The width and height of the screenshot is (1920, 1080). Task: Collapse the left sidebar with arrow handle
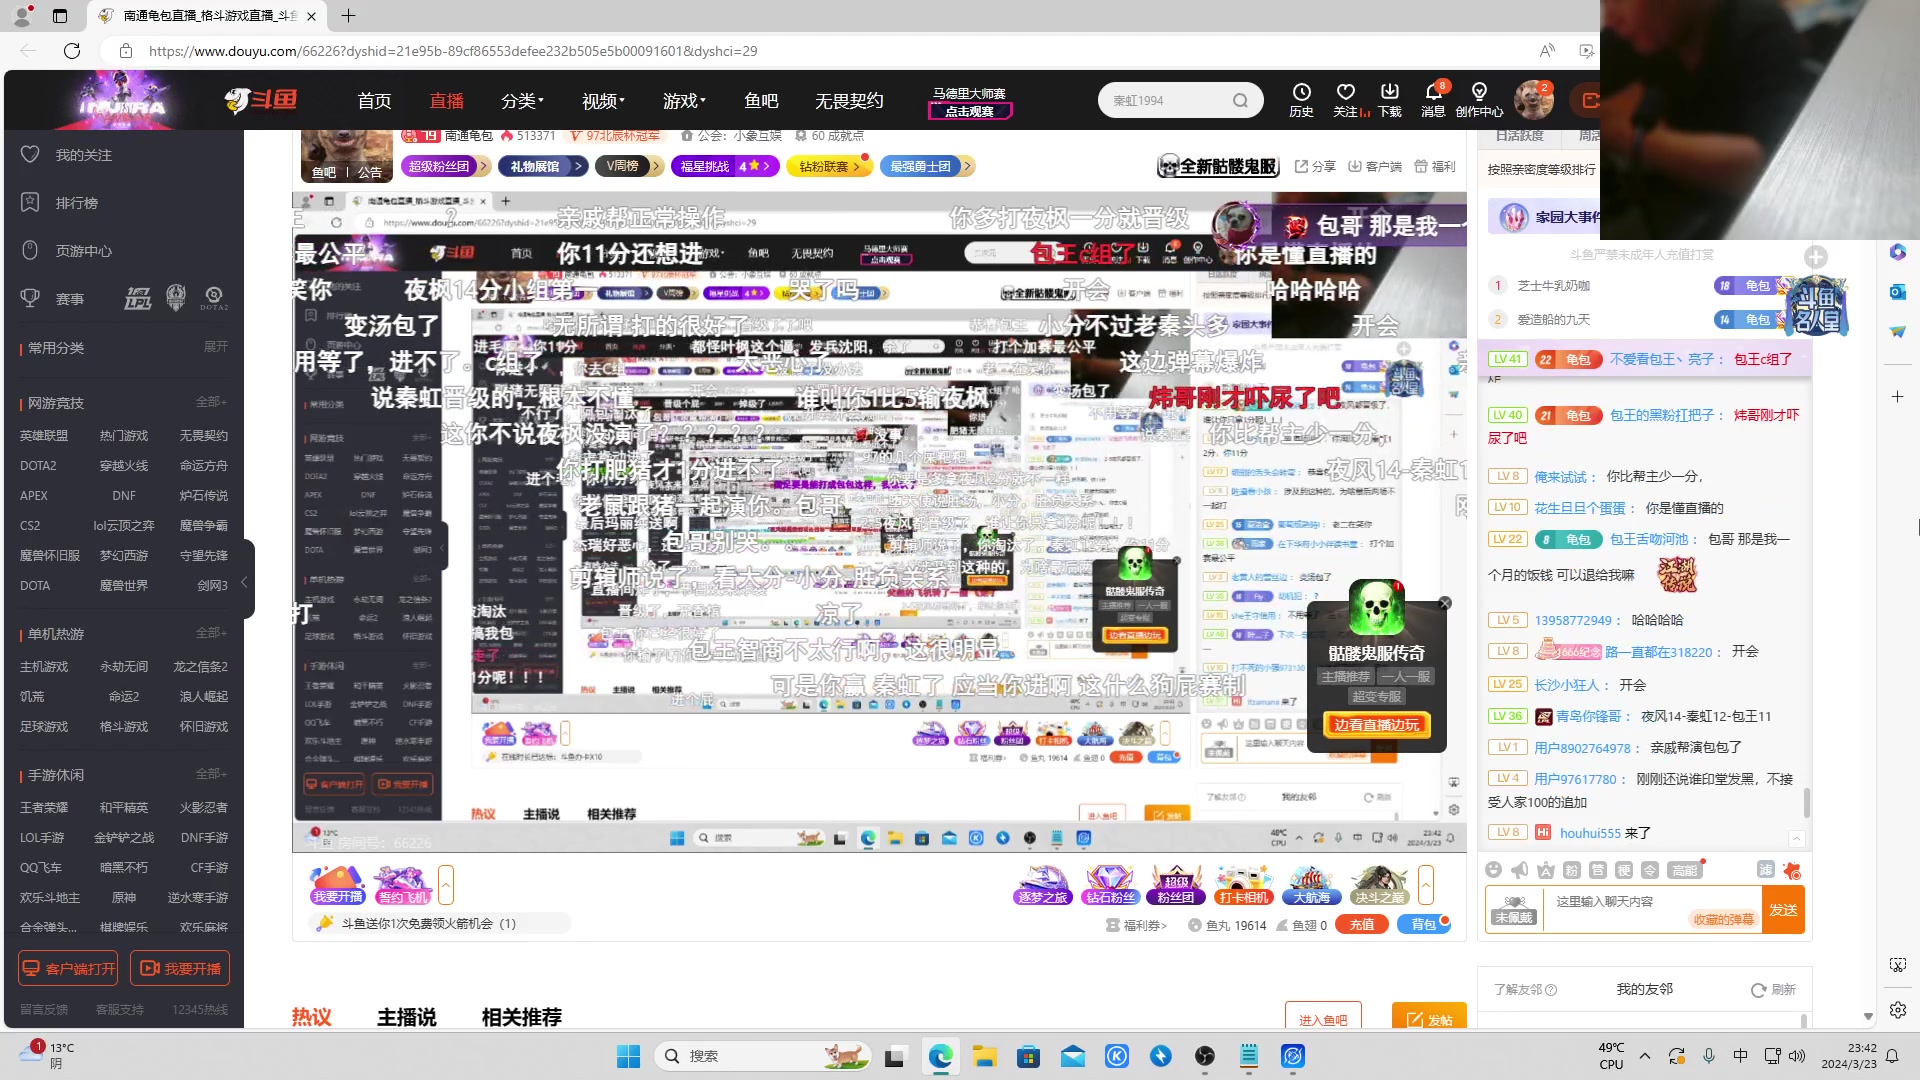point(245,580)
